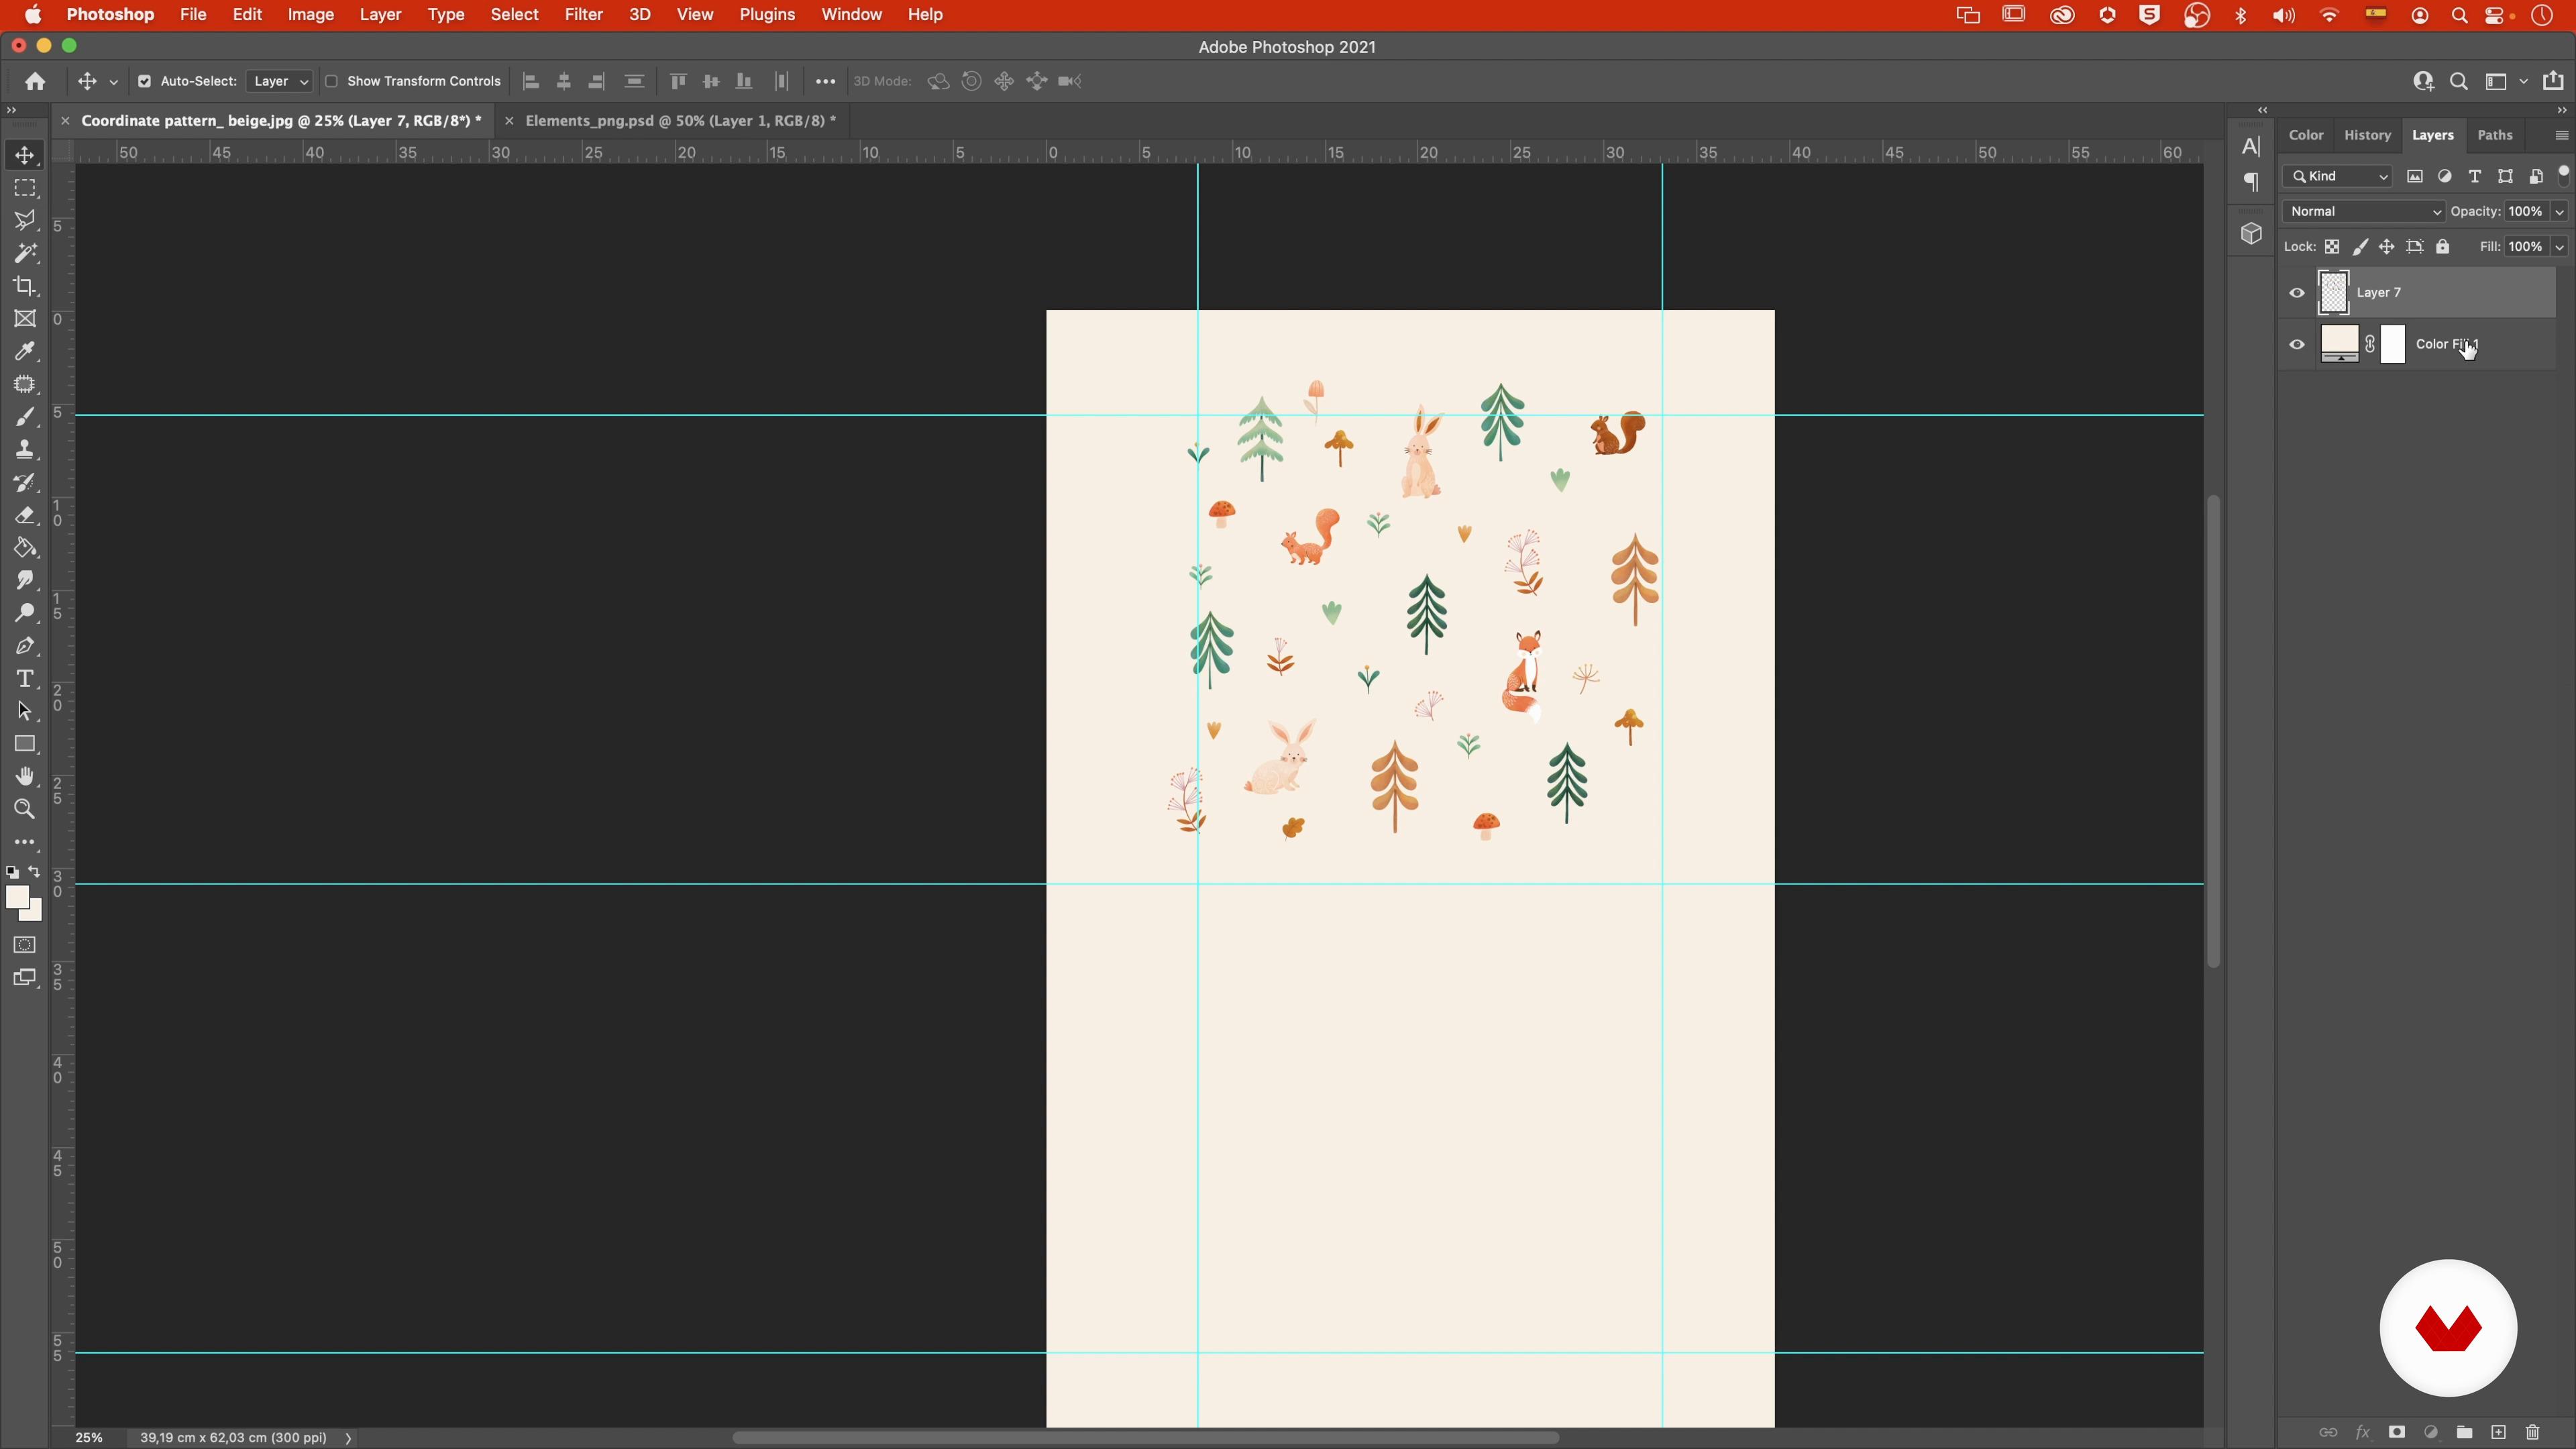The image size is (2576, 1449).
Task: Open more align options ellipsis
Action: (x=825, y=81)
